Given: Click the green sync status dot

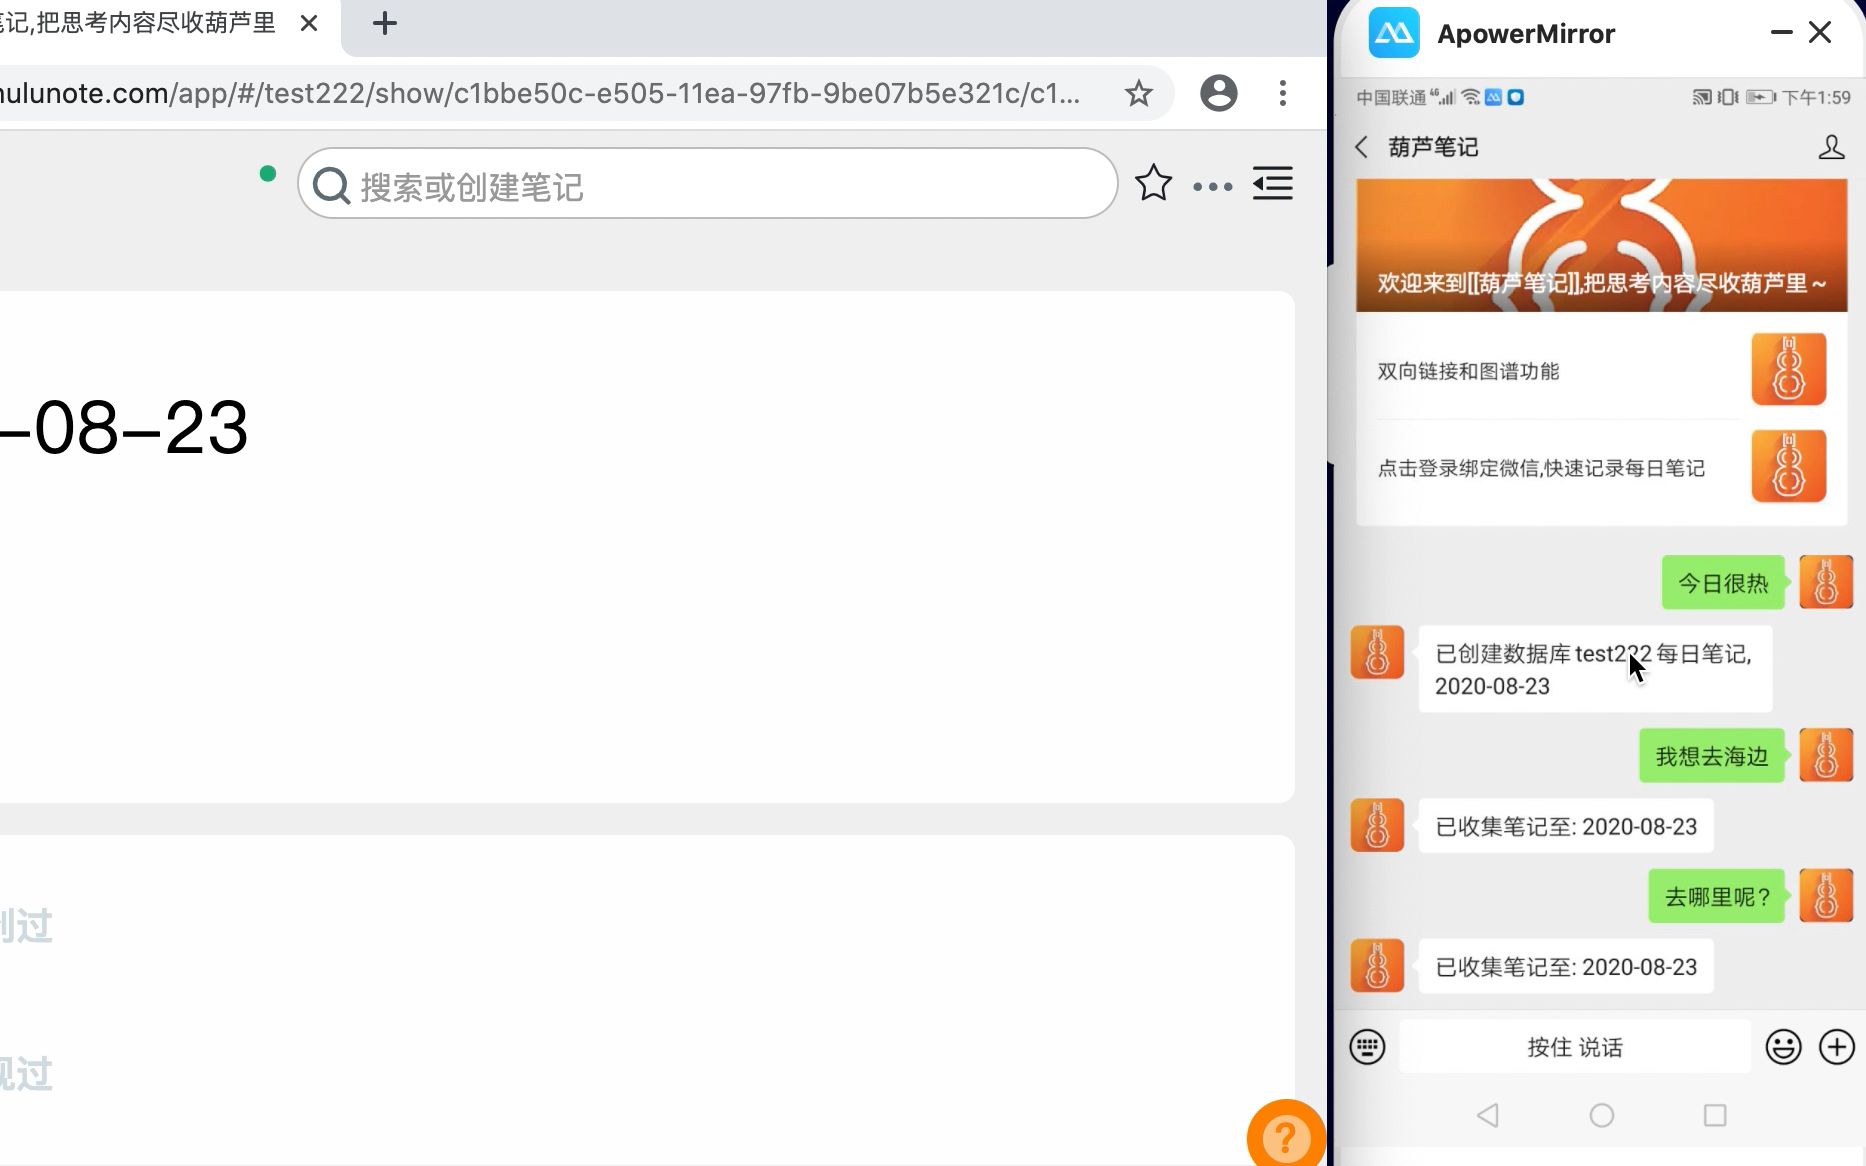Looking at the screenshot, I should point(267,174).
